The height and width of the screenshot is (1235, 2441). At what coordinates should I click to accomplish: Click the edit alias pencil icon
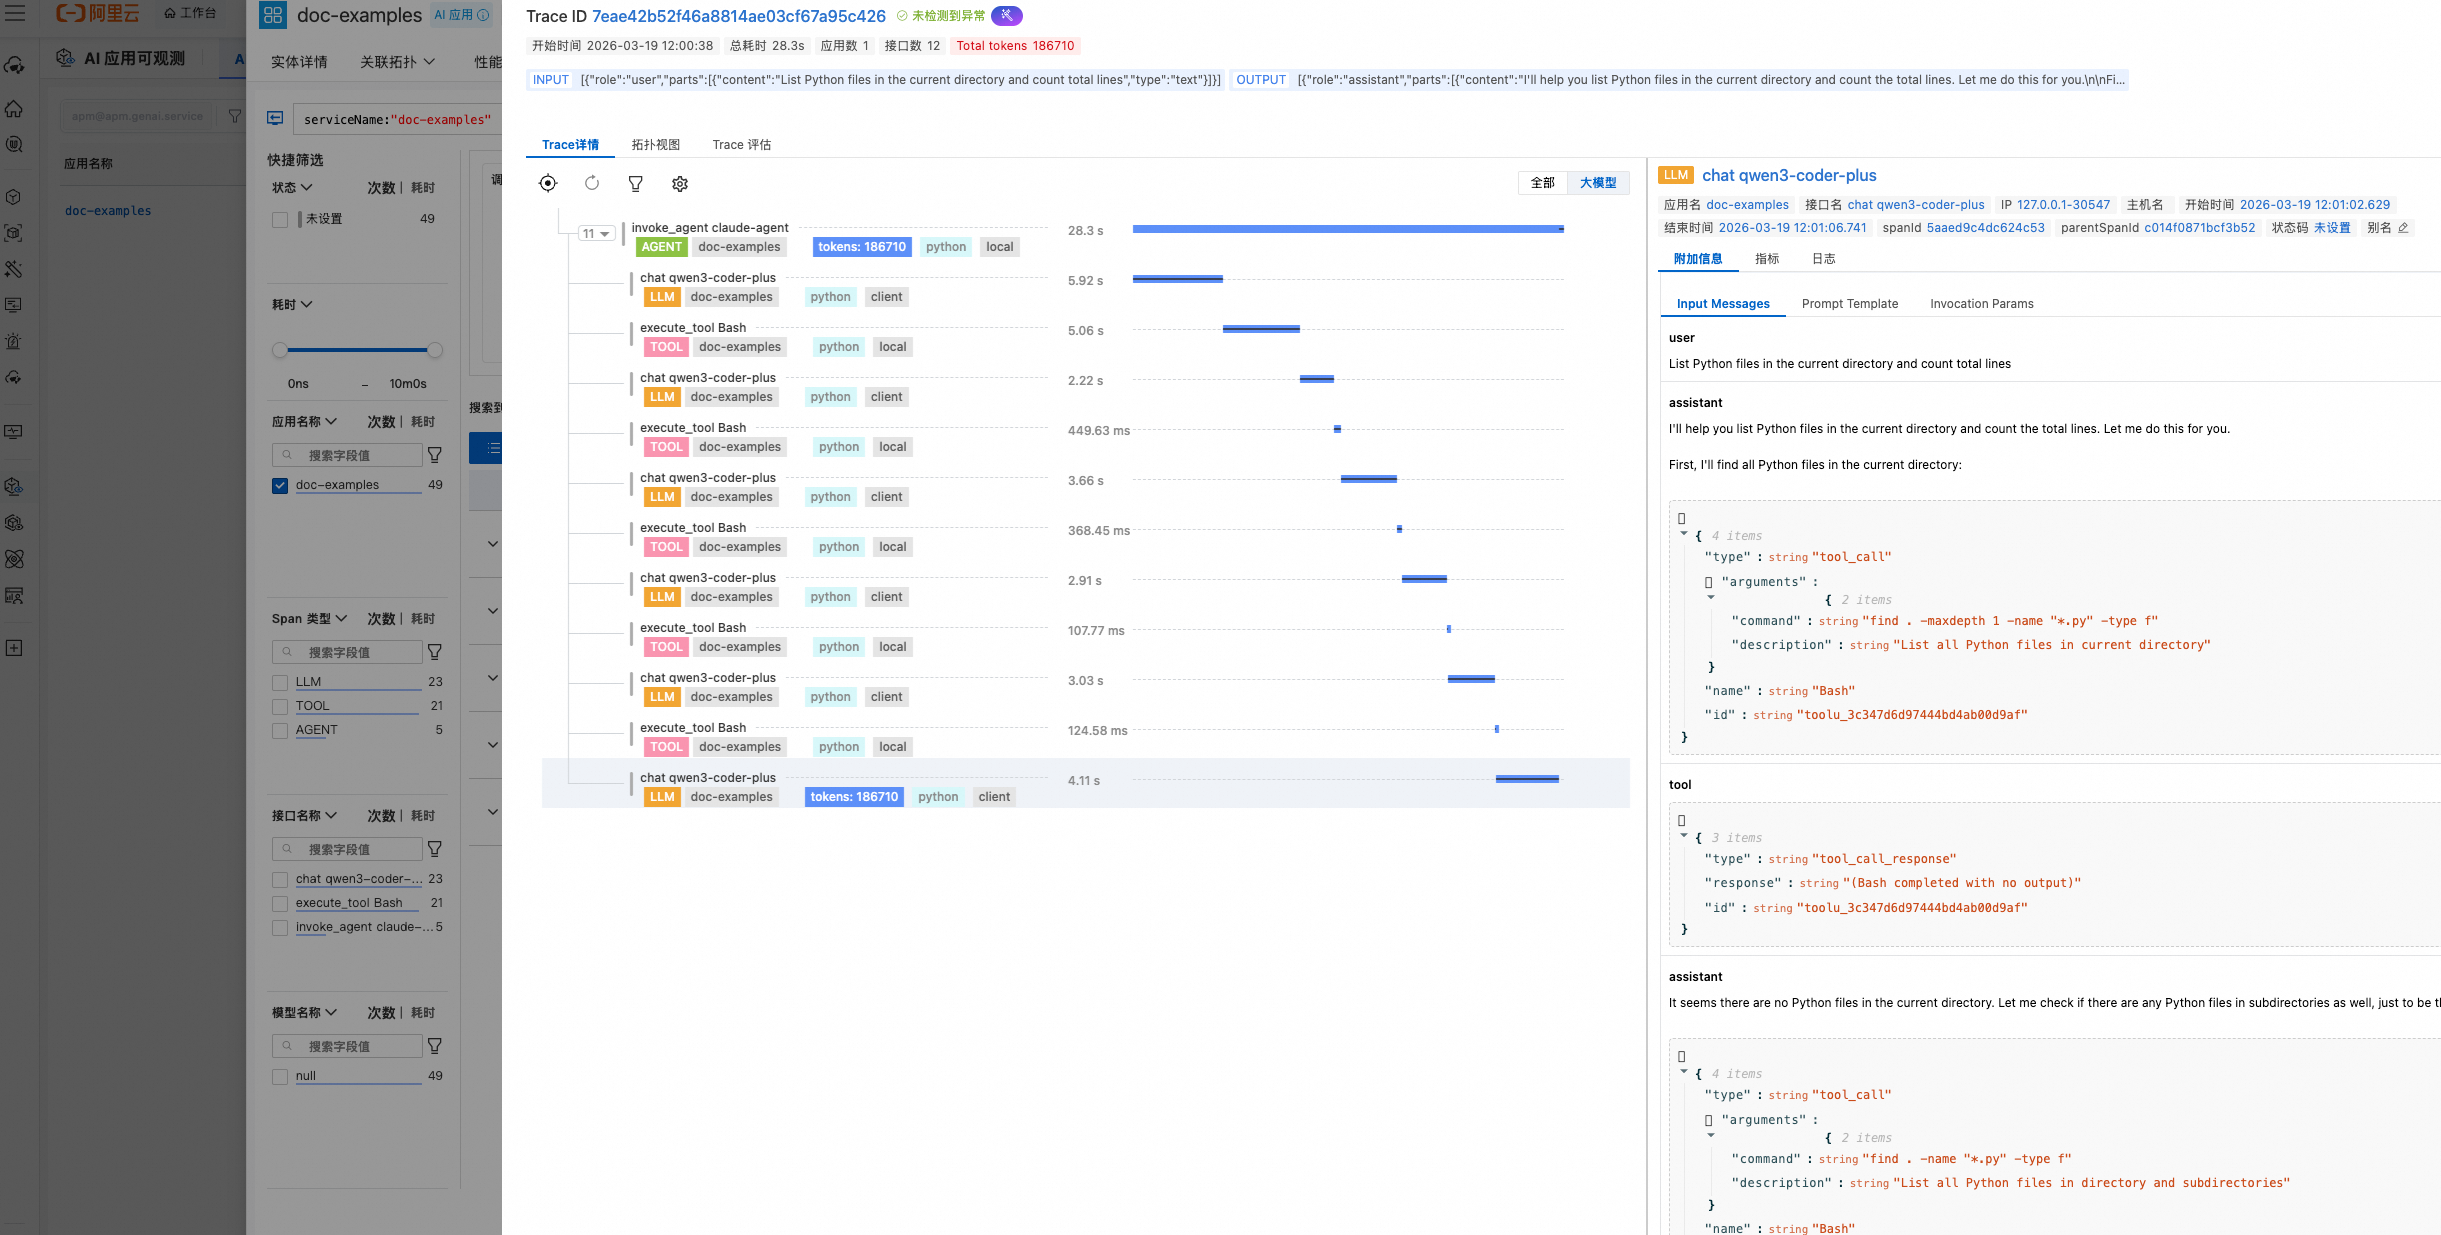tap(2403, 228)
